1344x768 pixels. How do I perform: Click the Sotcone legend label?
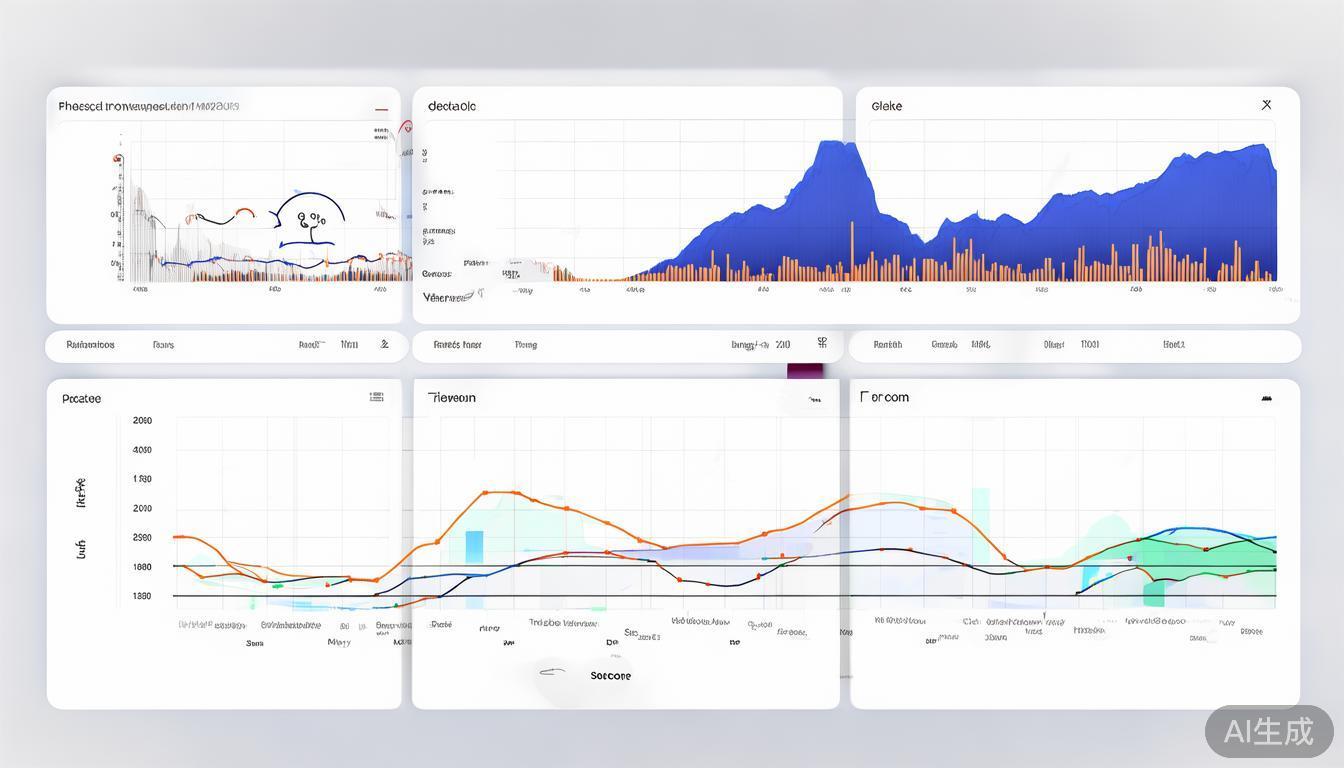610,676
